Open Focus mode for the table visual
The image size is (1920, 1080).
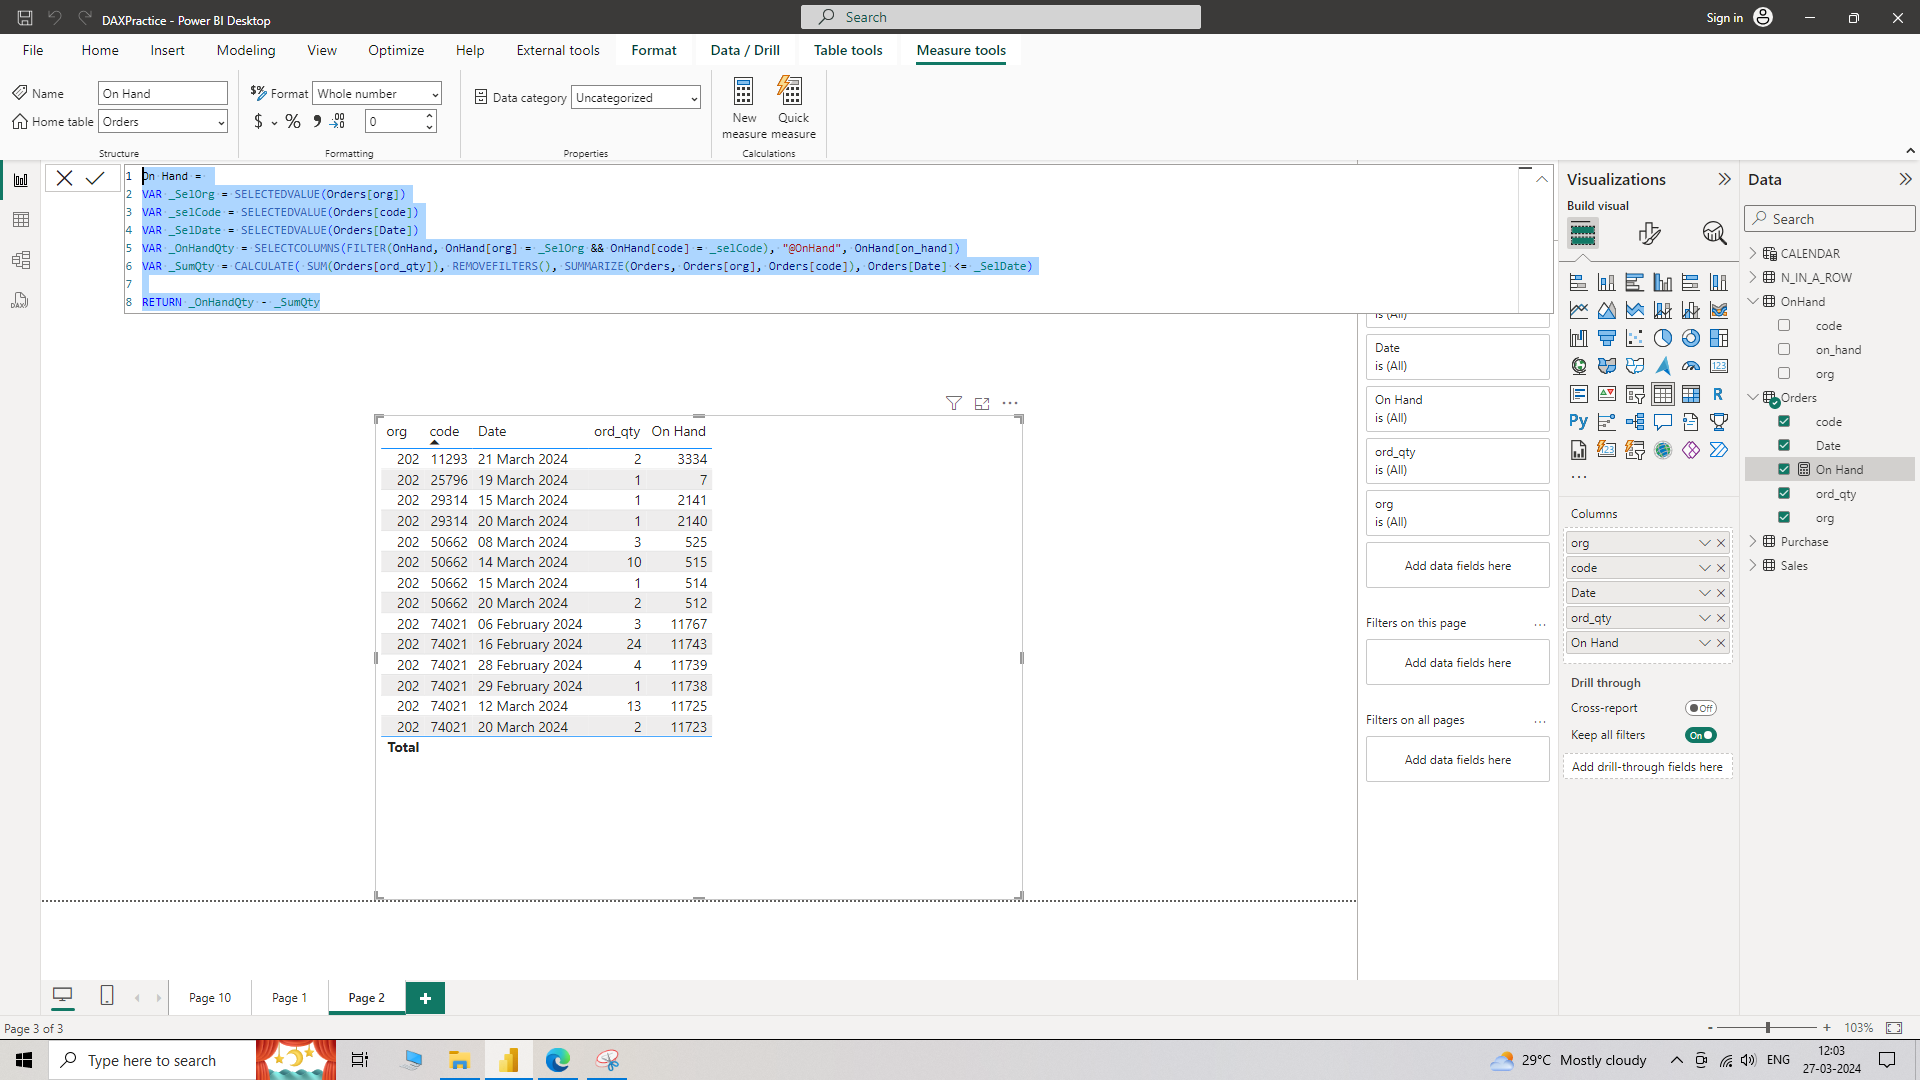pos(982,403)
